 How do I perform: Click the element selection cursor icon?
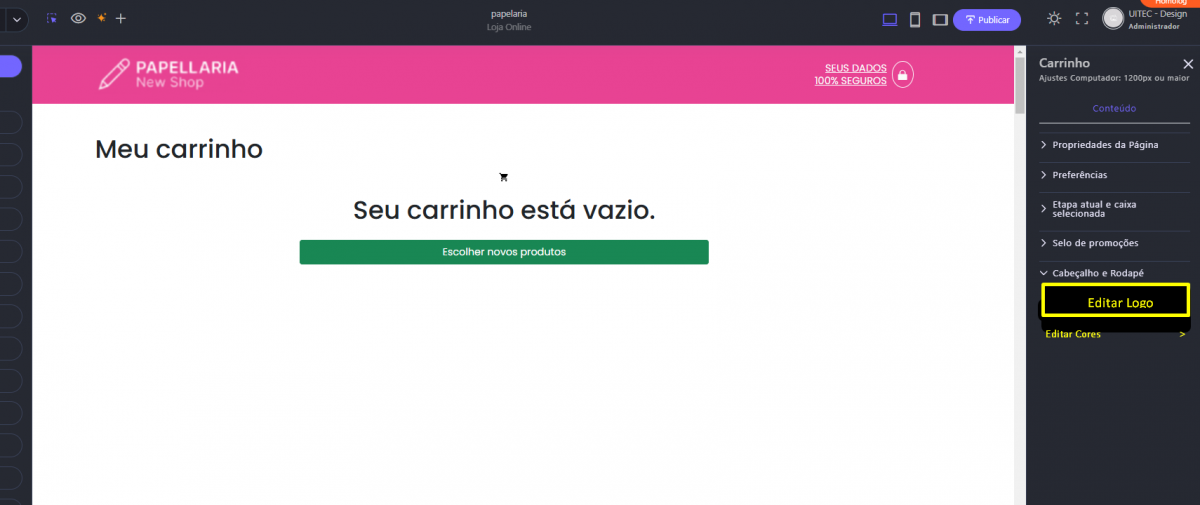52,18
